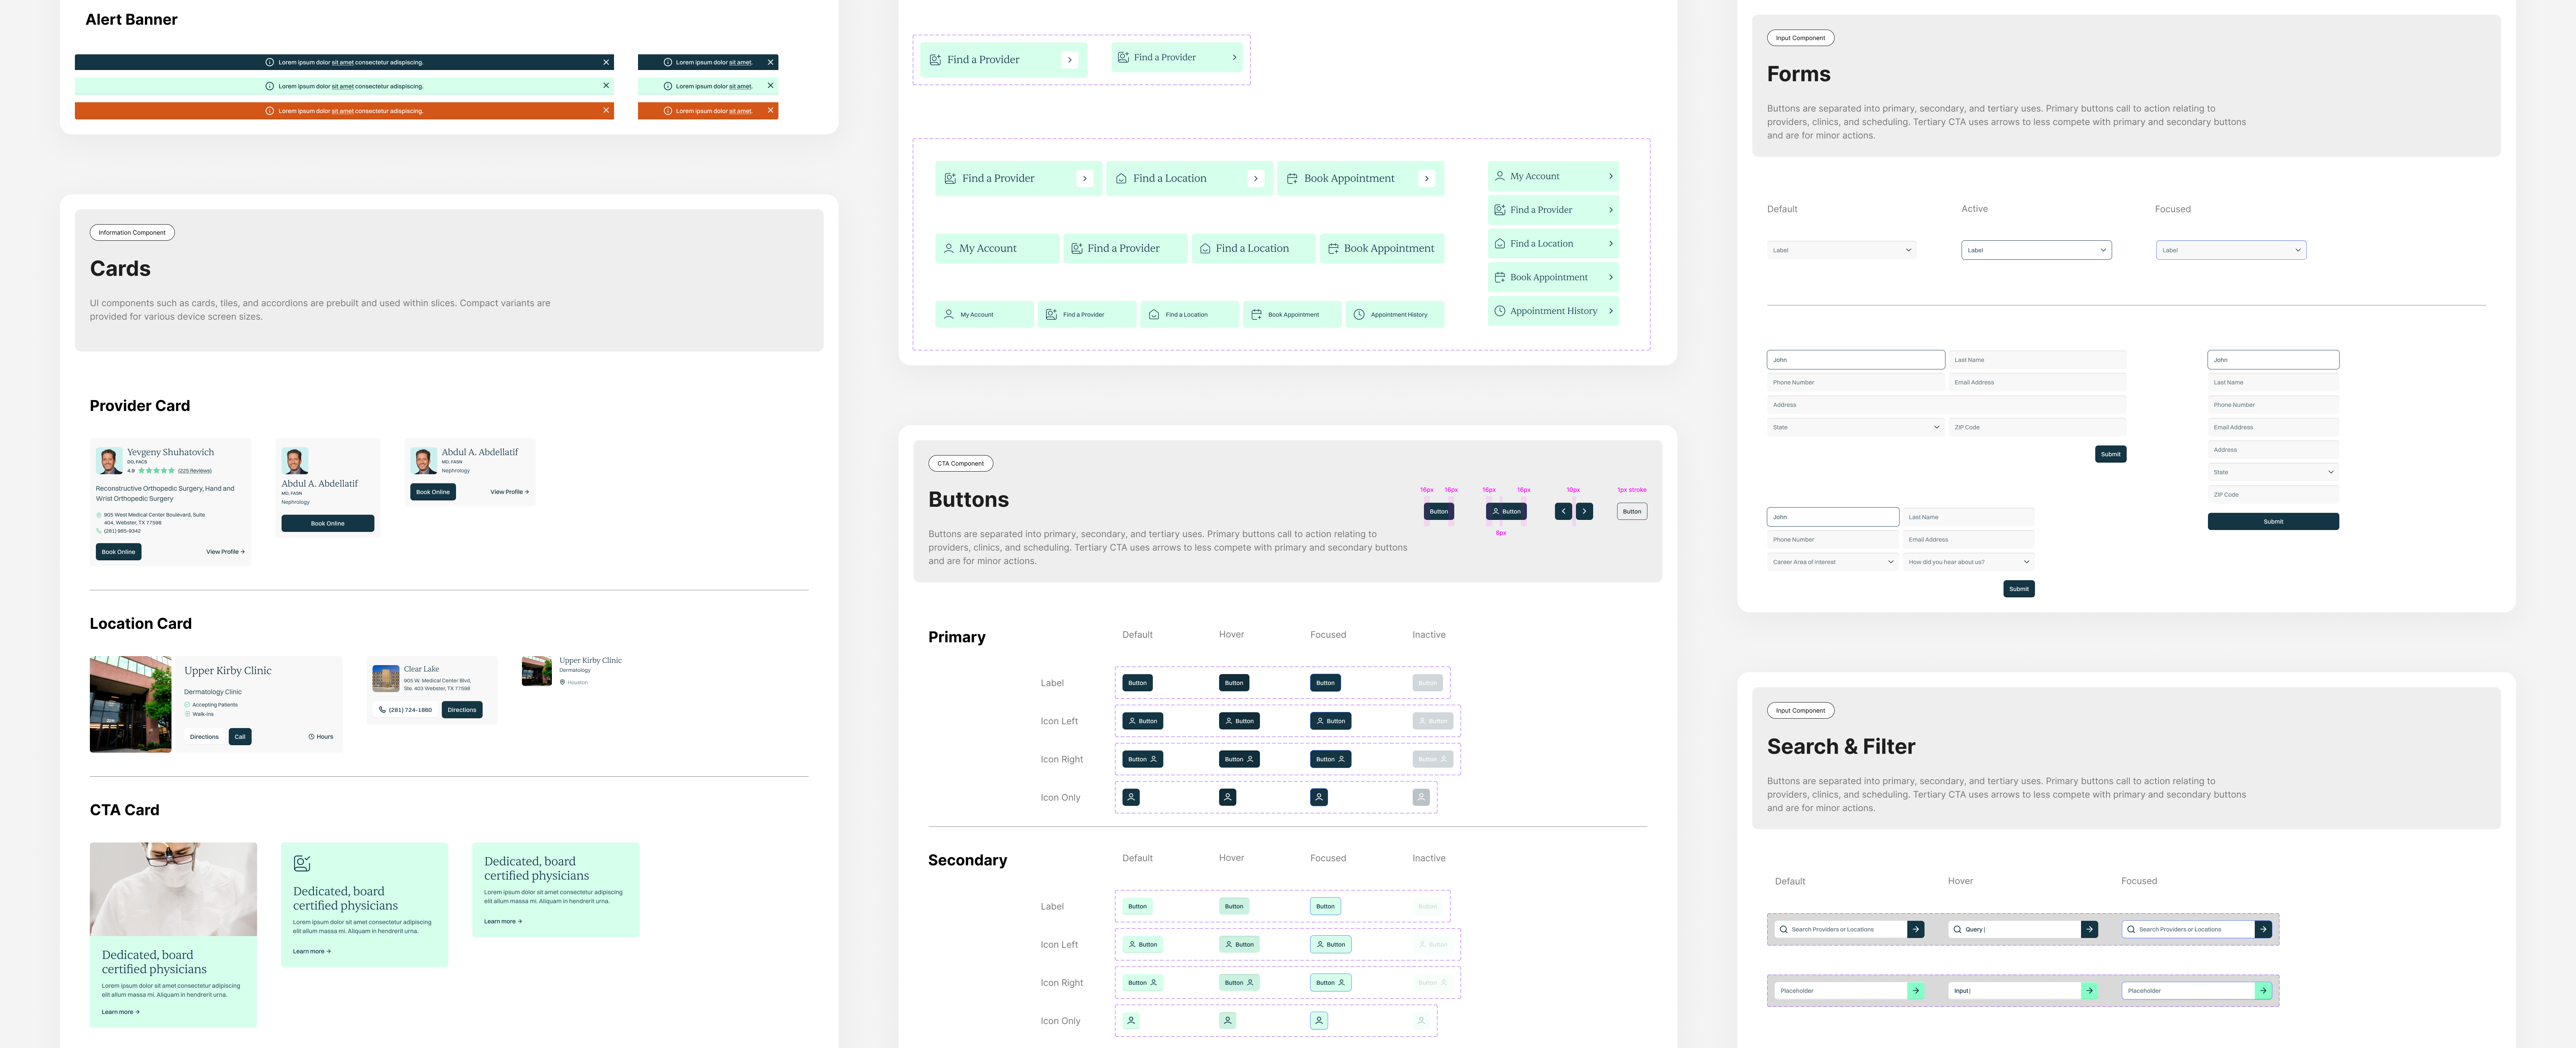This screenshot has width=2576, height=1048.
Task: Click the Secondary Icon Only Default button
Action: tap(1131, 1021)
